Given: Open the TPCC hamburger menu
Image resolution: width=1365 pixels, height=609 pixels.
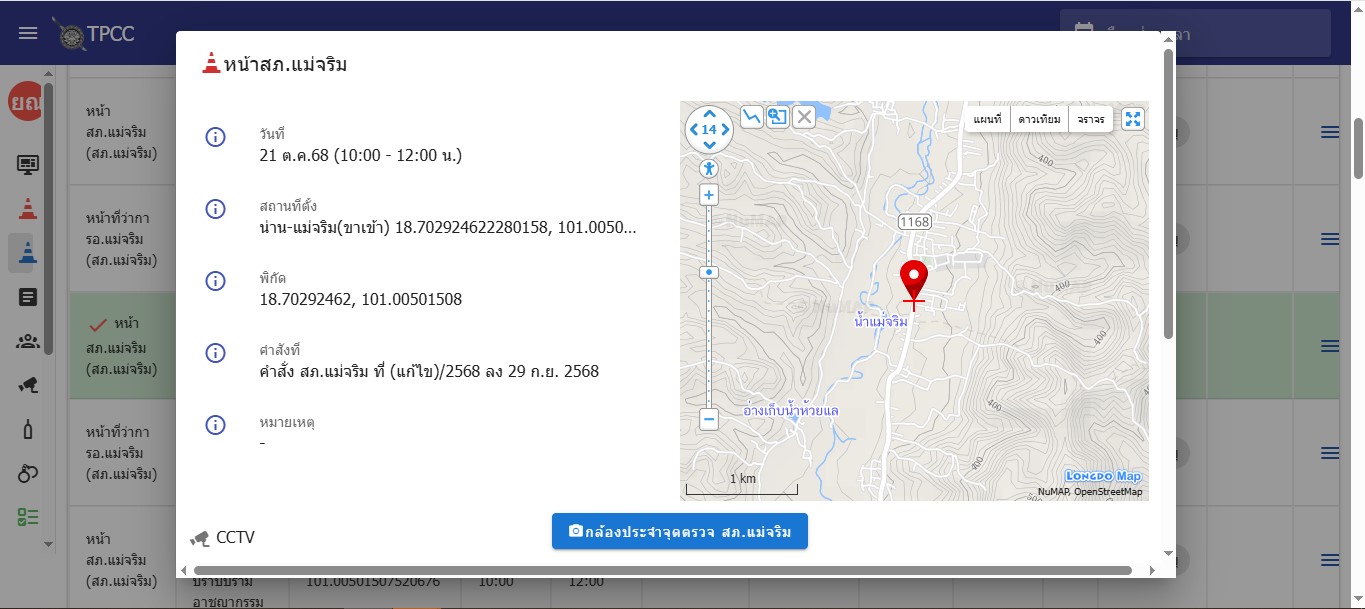Looking at the screenshot, I should point(28,33).
